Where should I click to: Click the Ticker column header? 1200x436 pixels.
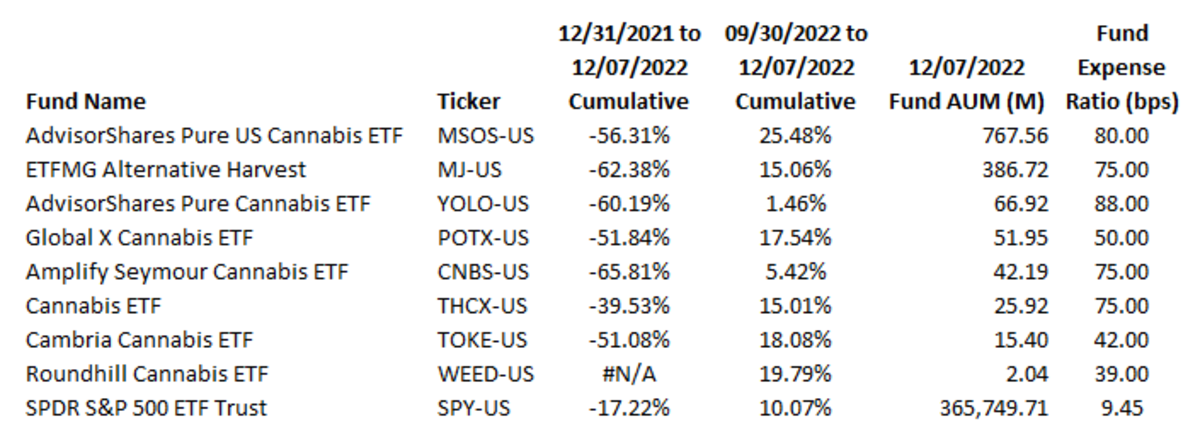tap(468, 101)
